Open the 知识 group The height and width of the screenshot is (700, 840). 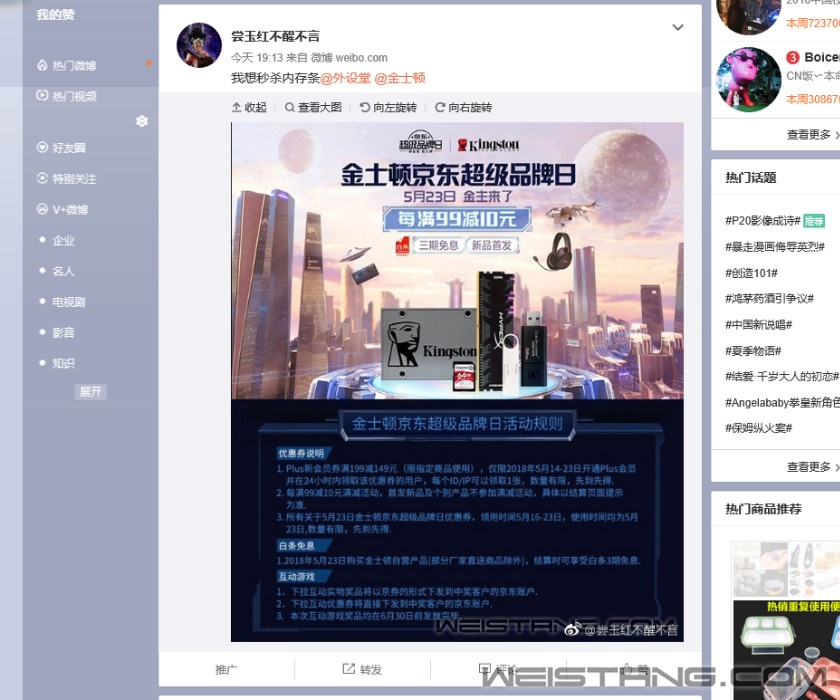pos(63,363)
